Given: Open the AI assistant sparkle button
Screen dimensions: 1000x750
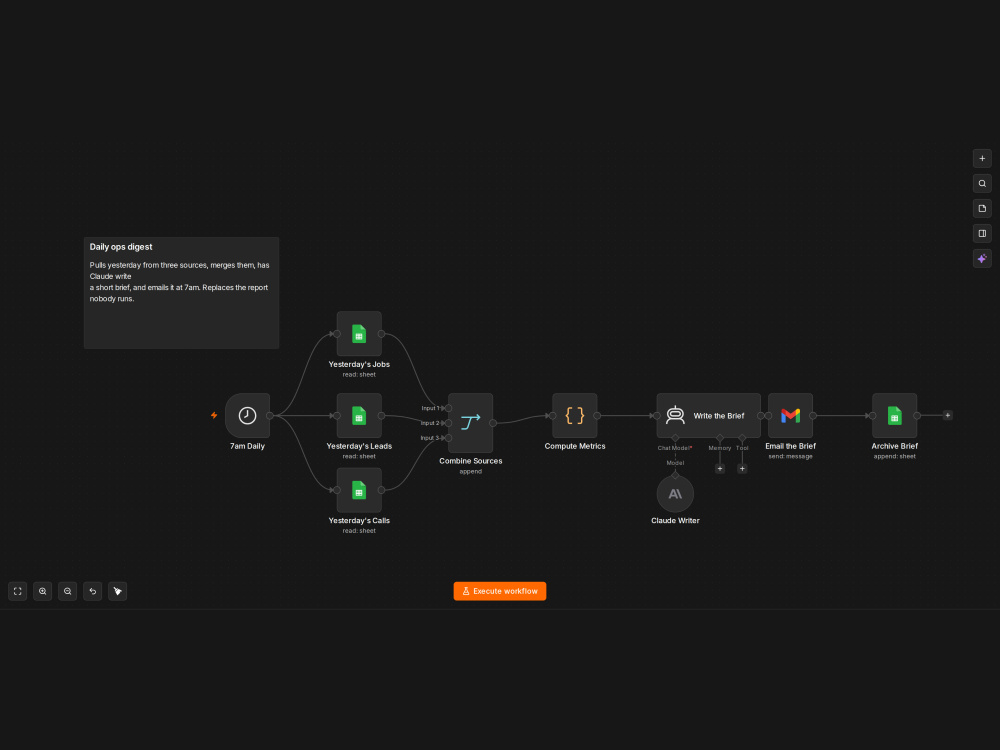Looking at the screenshot, I should (x=982, y=258).
